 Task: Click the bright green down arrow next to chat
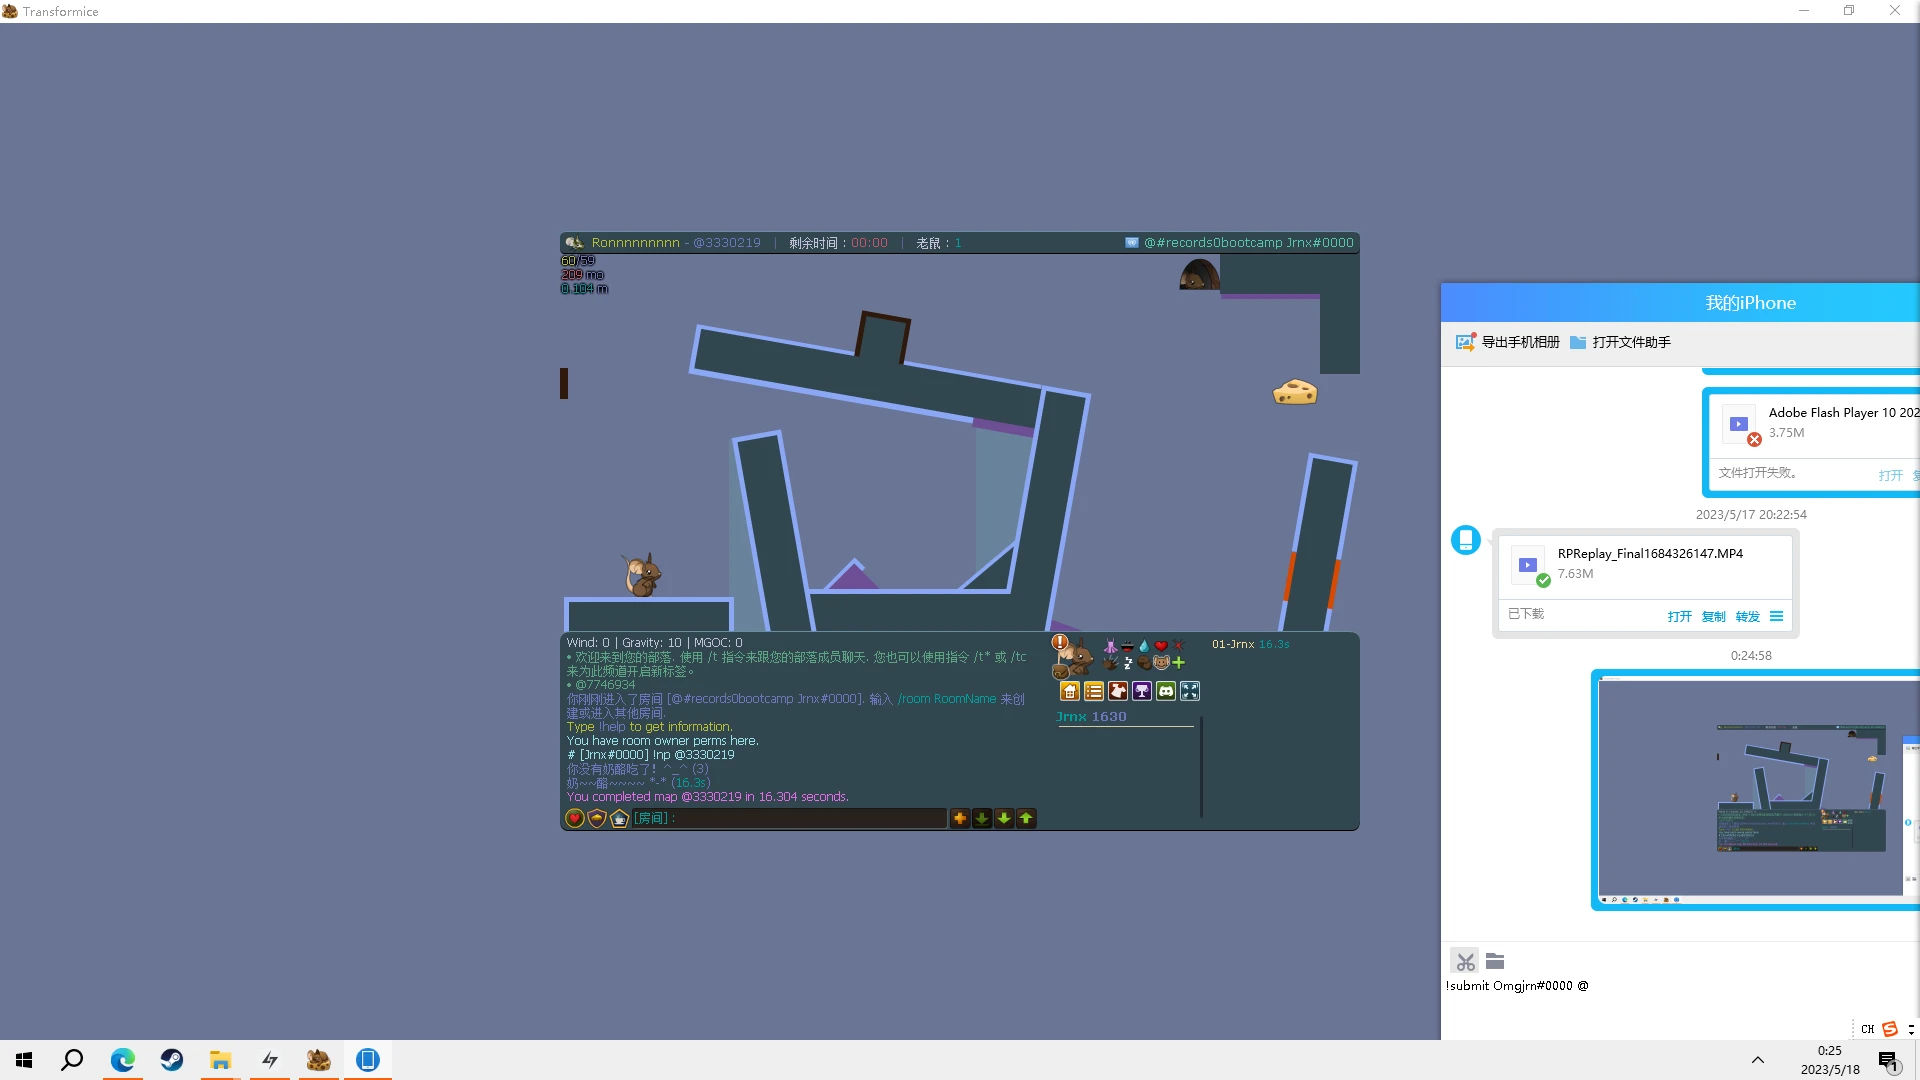(x=1004, y=818)
